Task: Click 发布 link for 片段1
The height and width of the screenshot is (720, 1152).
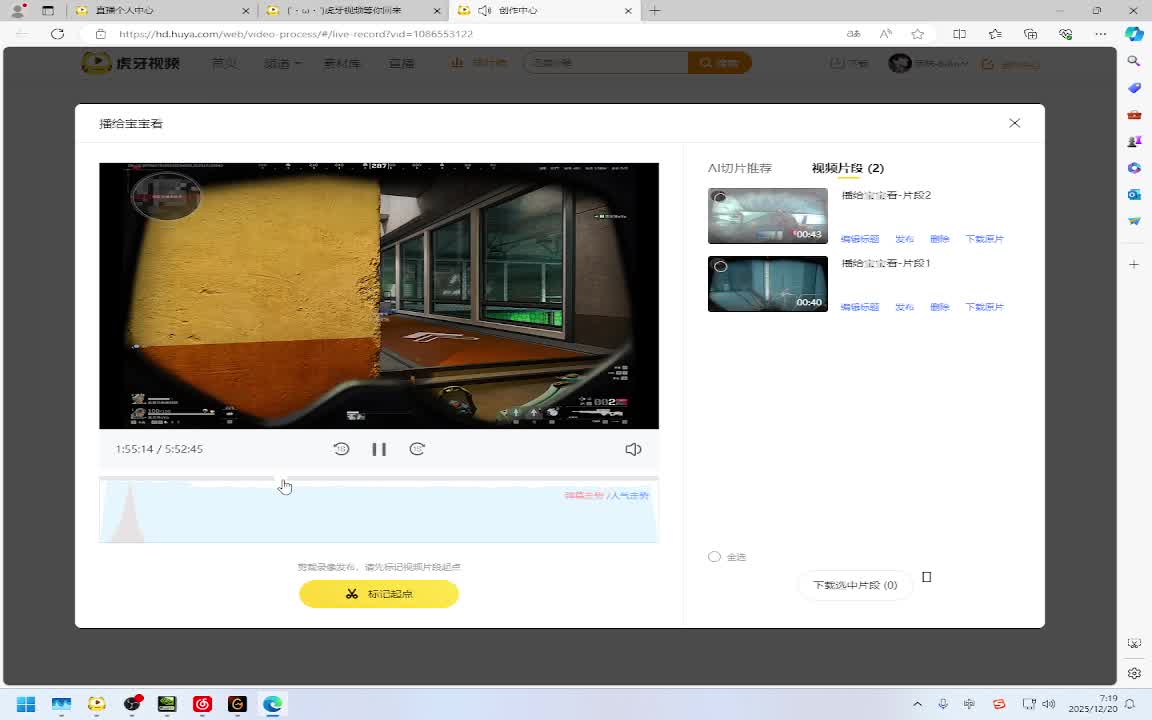Action: coord(904,307)
